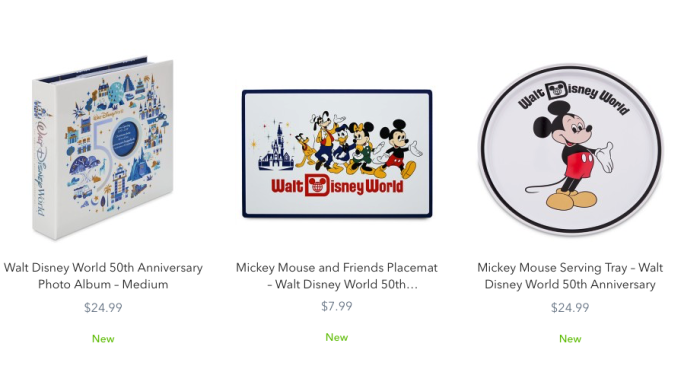700x388 pixels.
Task: Click the Mickey Mouse and Friends Placemat title
Action: [x=337, y=276]
